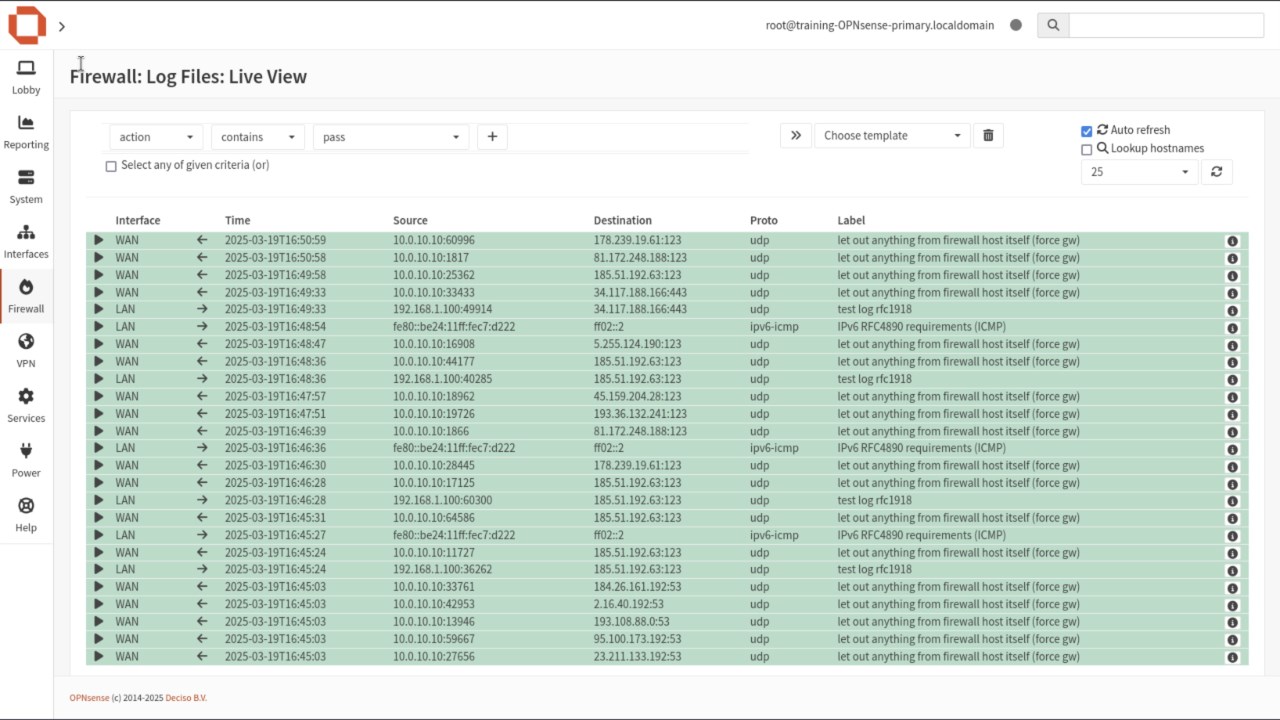Open the Firewall menu in sidebar

pyautogui.click(x=26, y=297)
